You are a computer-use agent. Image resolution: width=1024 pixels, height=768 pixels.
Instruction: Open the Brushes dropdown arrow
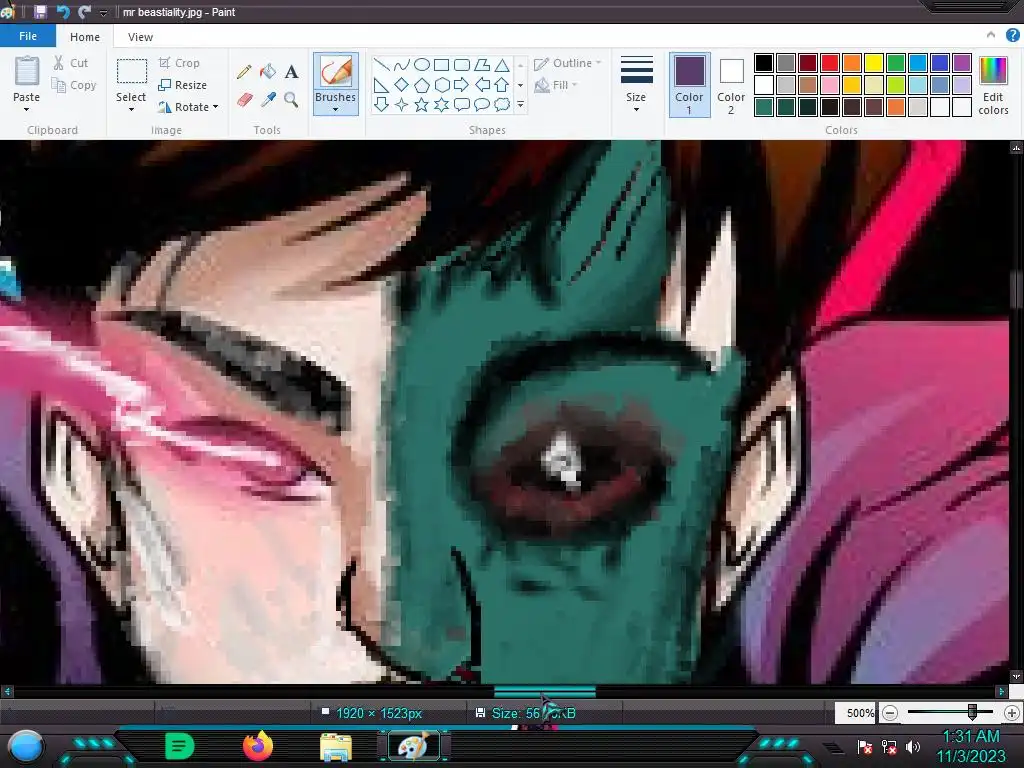(x=336, y=110)
